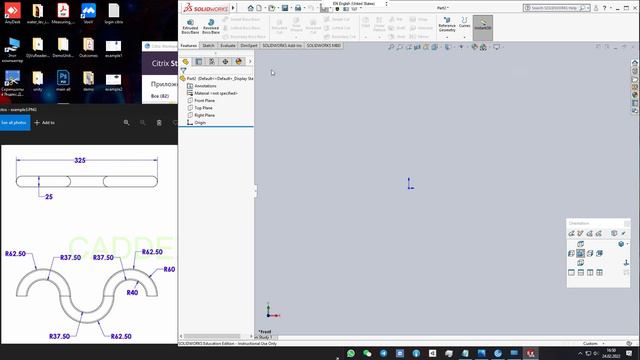Open the ConfigurationManager tab icon
Image resolution: width=640 pixels, height=360 pixels.
click(x=212, y=62)
